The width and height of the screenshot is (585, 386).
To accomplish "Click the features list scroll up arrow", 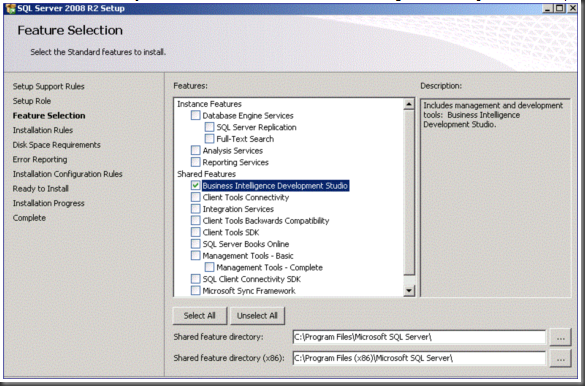I will click(409, 104).
